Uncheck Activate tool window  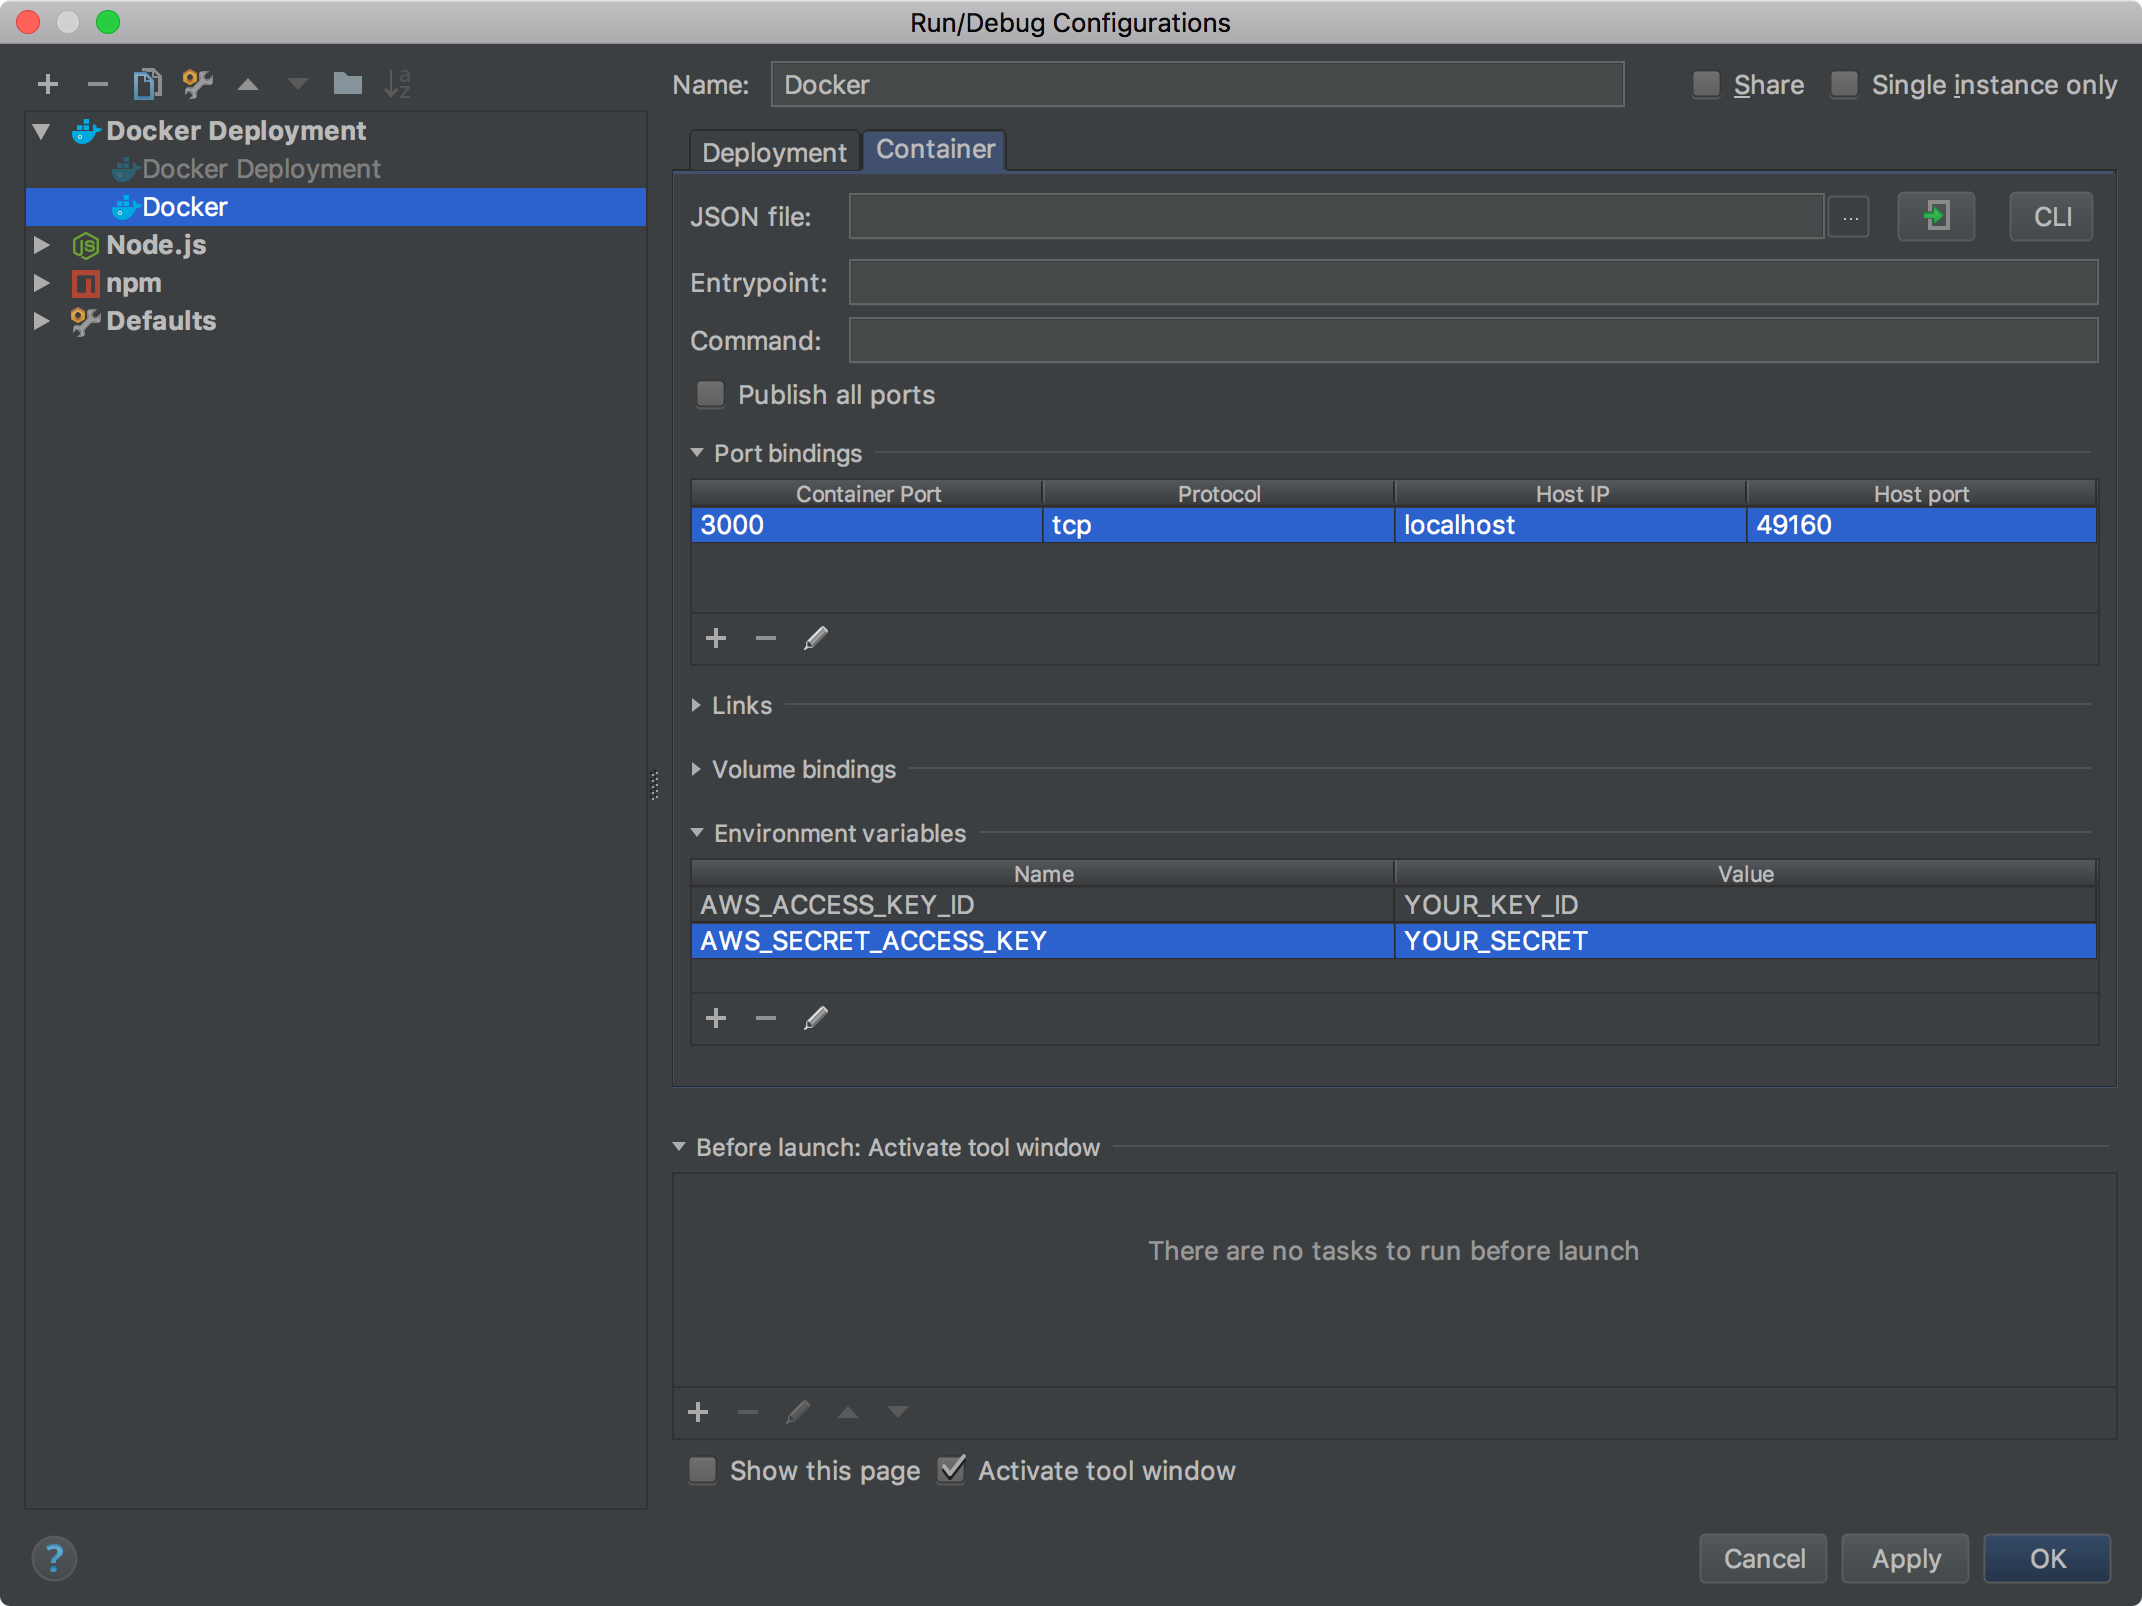[952, 1470]
